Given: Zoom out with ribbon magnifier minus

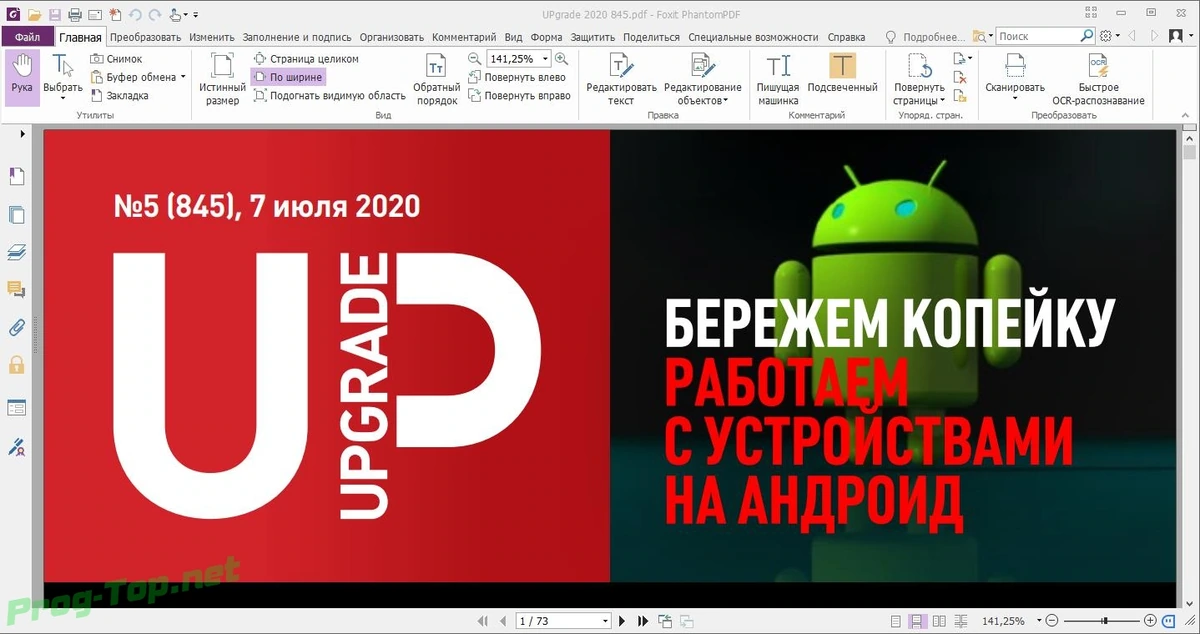Looking at the screenshot, I should click(x=475, y=59).
